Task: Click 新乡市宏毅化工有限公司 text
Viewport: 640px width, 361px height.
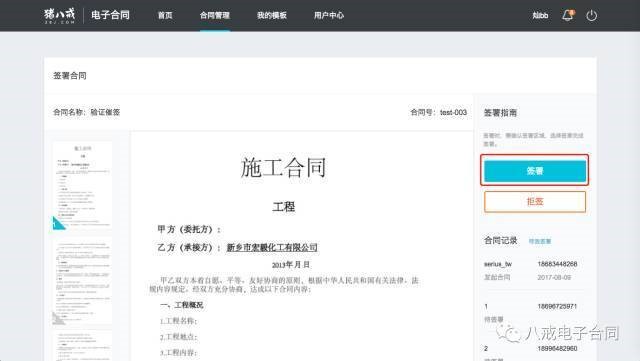Action: click(272, 247)
